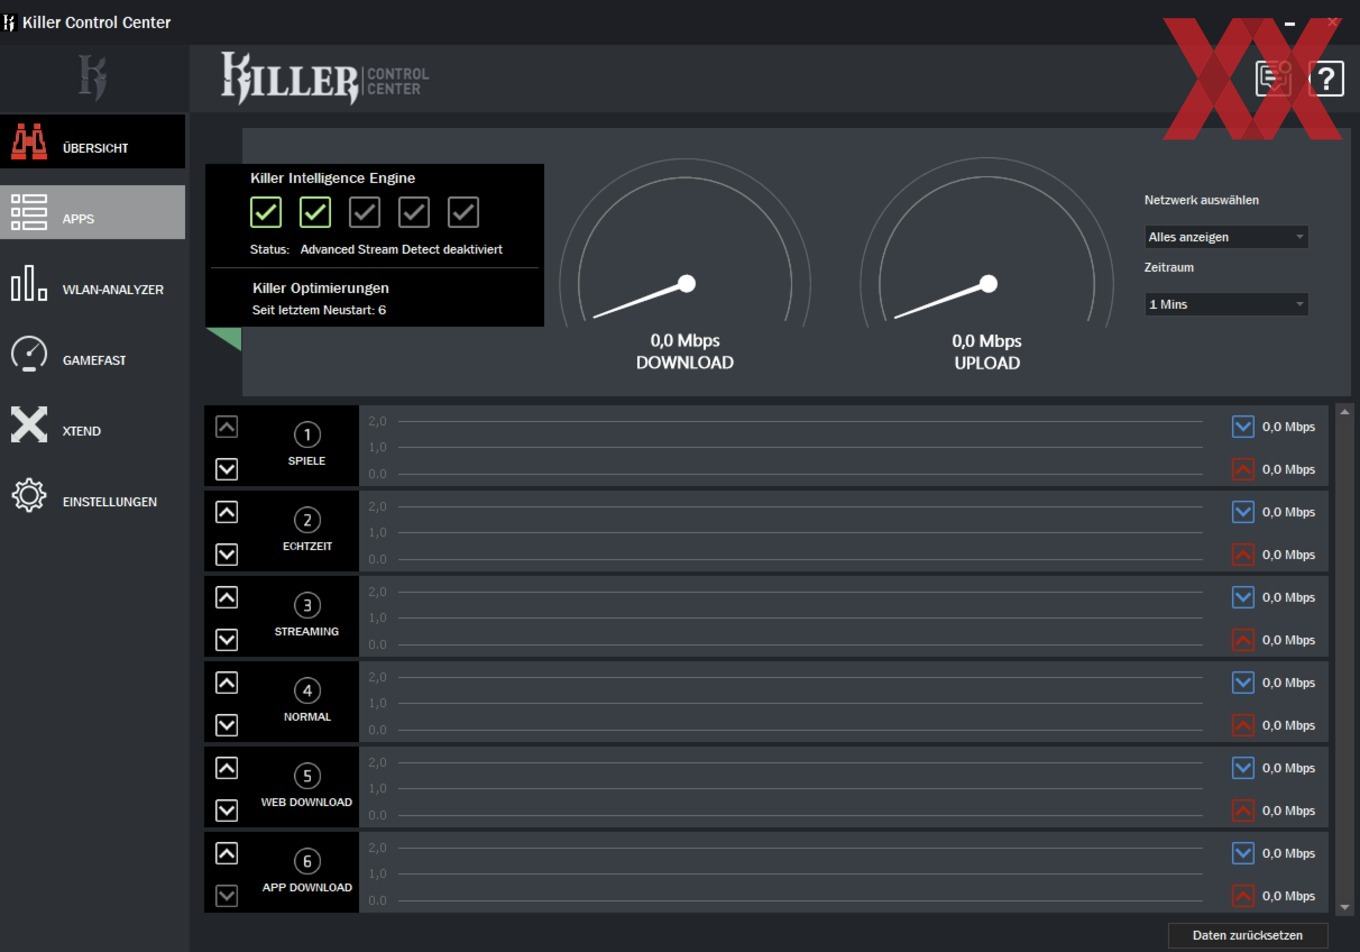
Task: Click 'Advanced Stream Detect deaktiviert' status text
Action: pos(401,249)
